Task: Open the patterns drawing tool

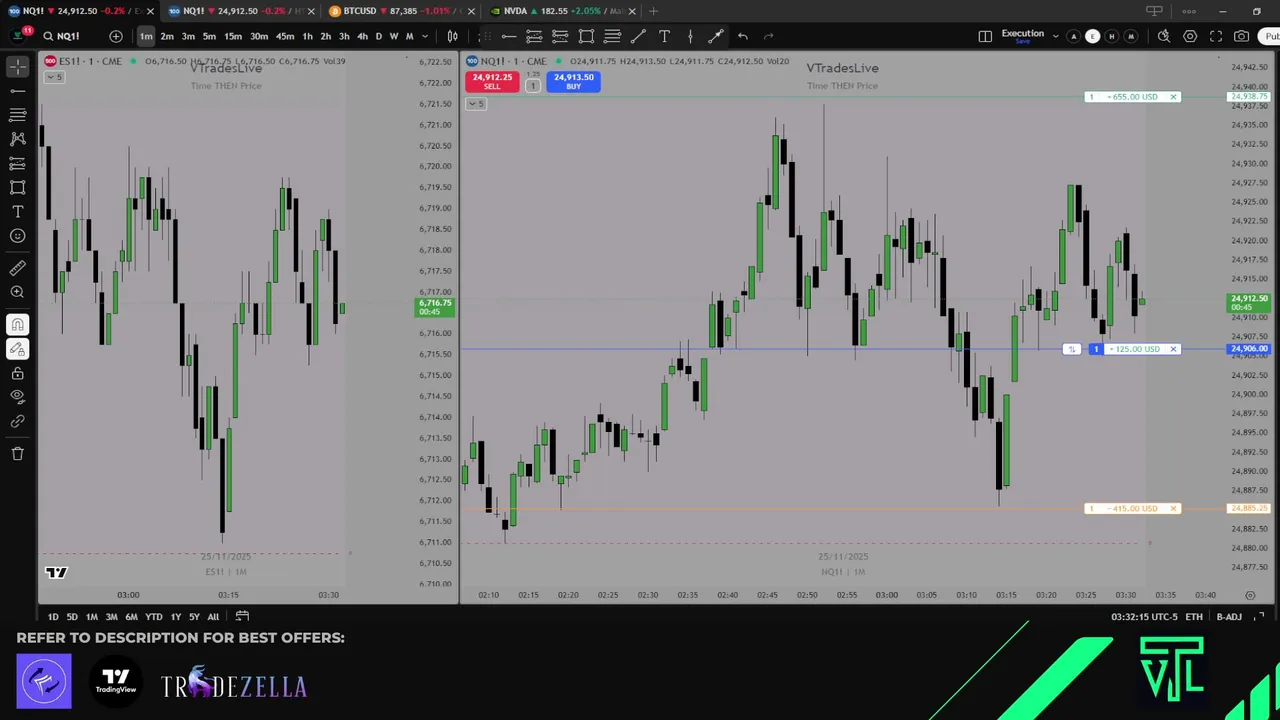Action: point(18,139)
